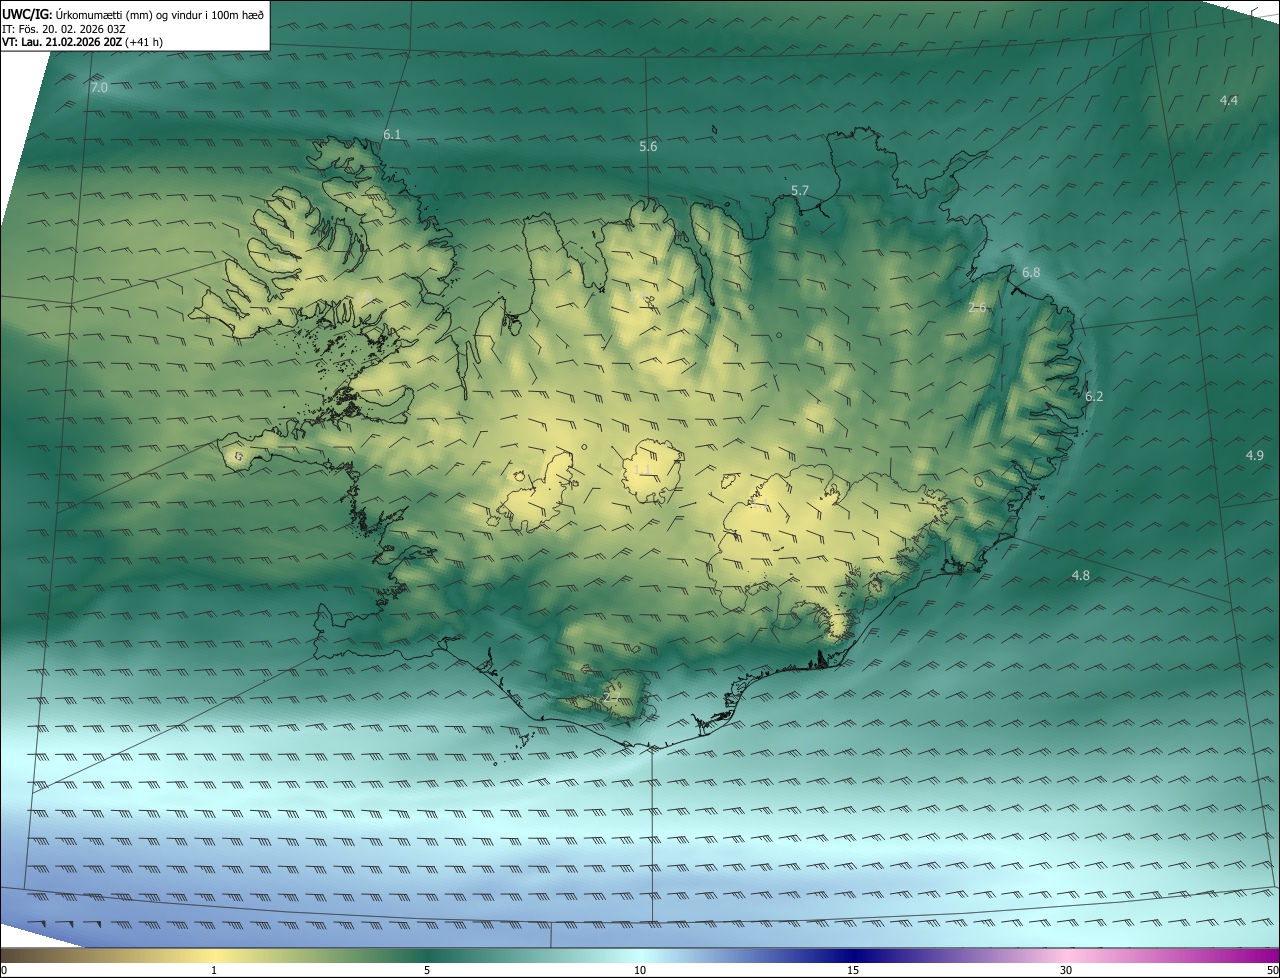Click the 'VT: Lau. 21.02.2026 20Z (+41 h)' line

point(82,43)
